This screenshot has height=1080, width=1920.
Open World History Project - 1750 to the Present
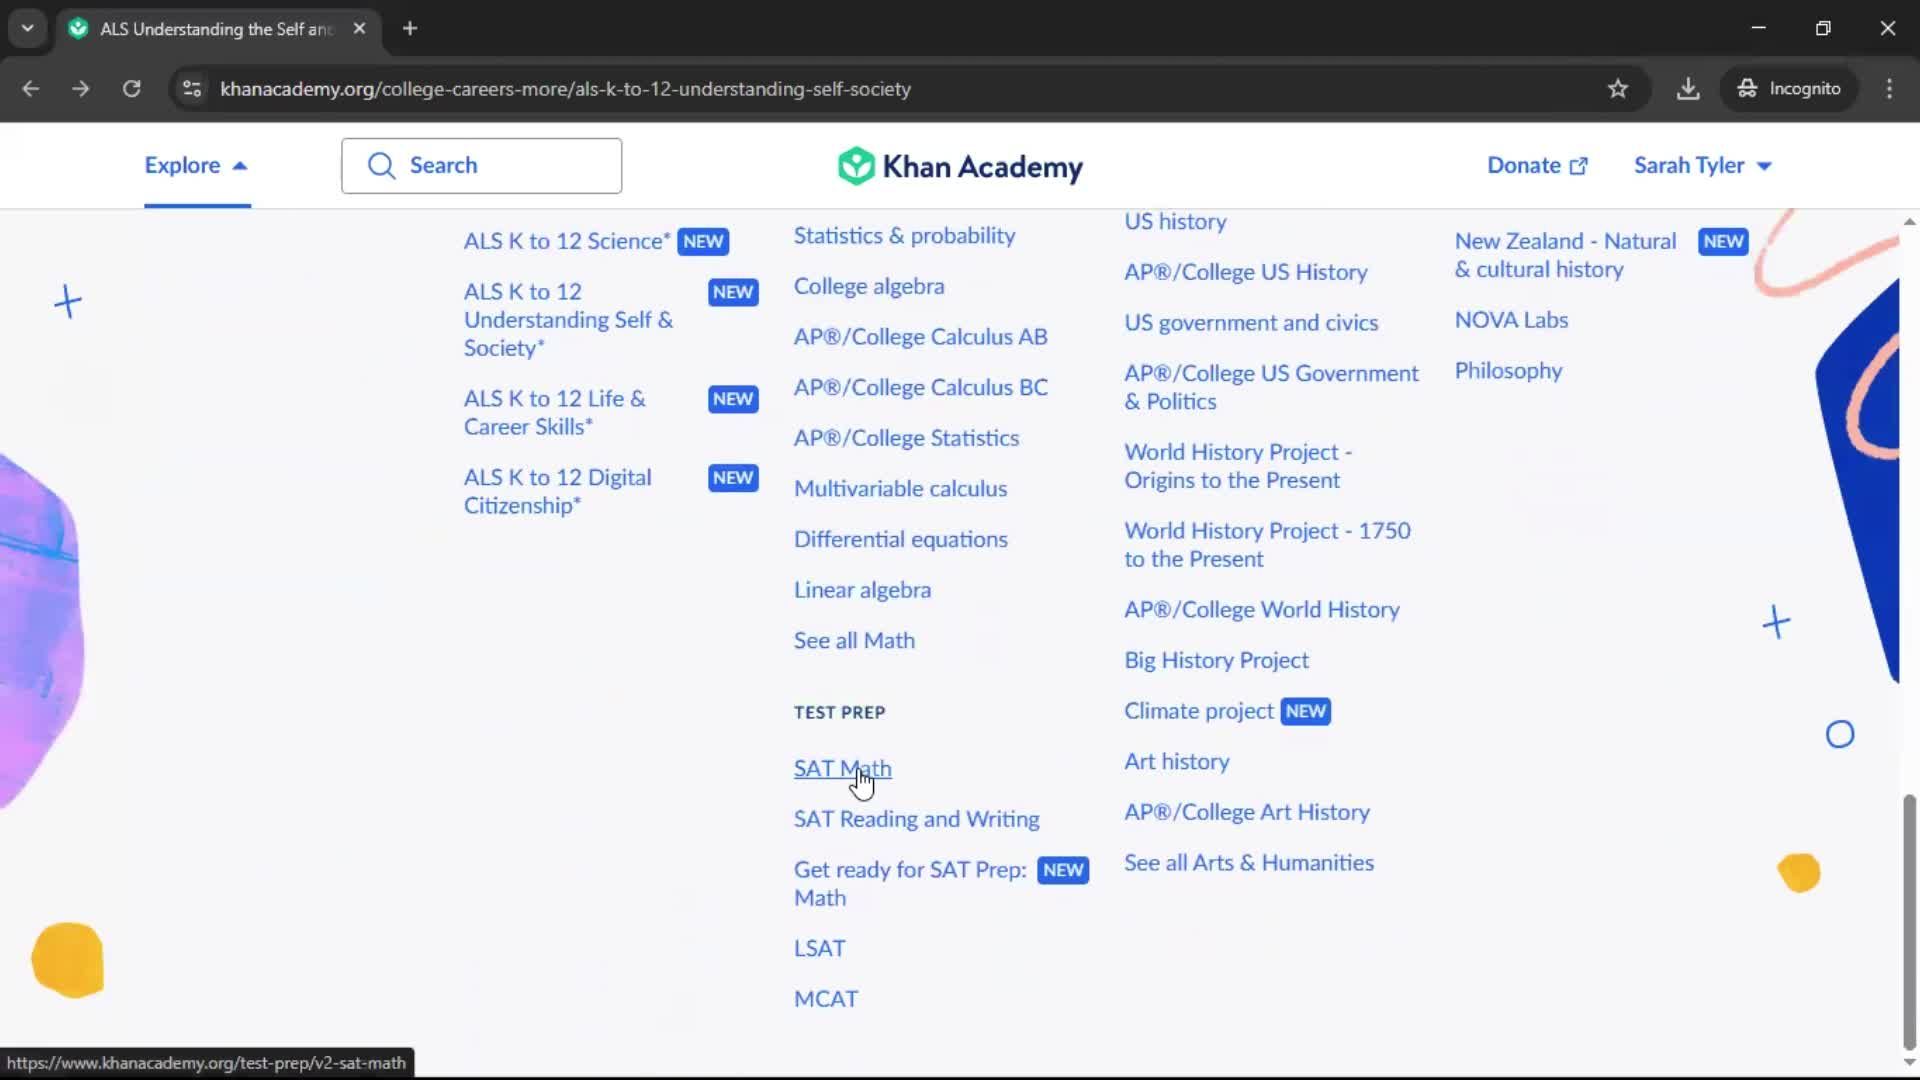tap(1267, 546)
